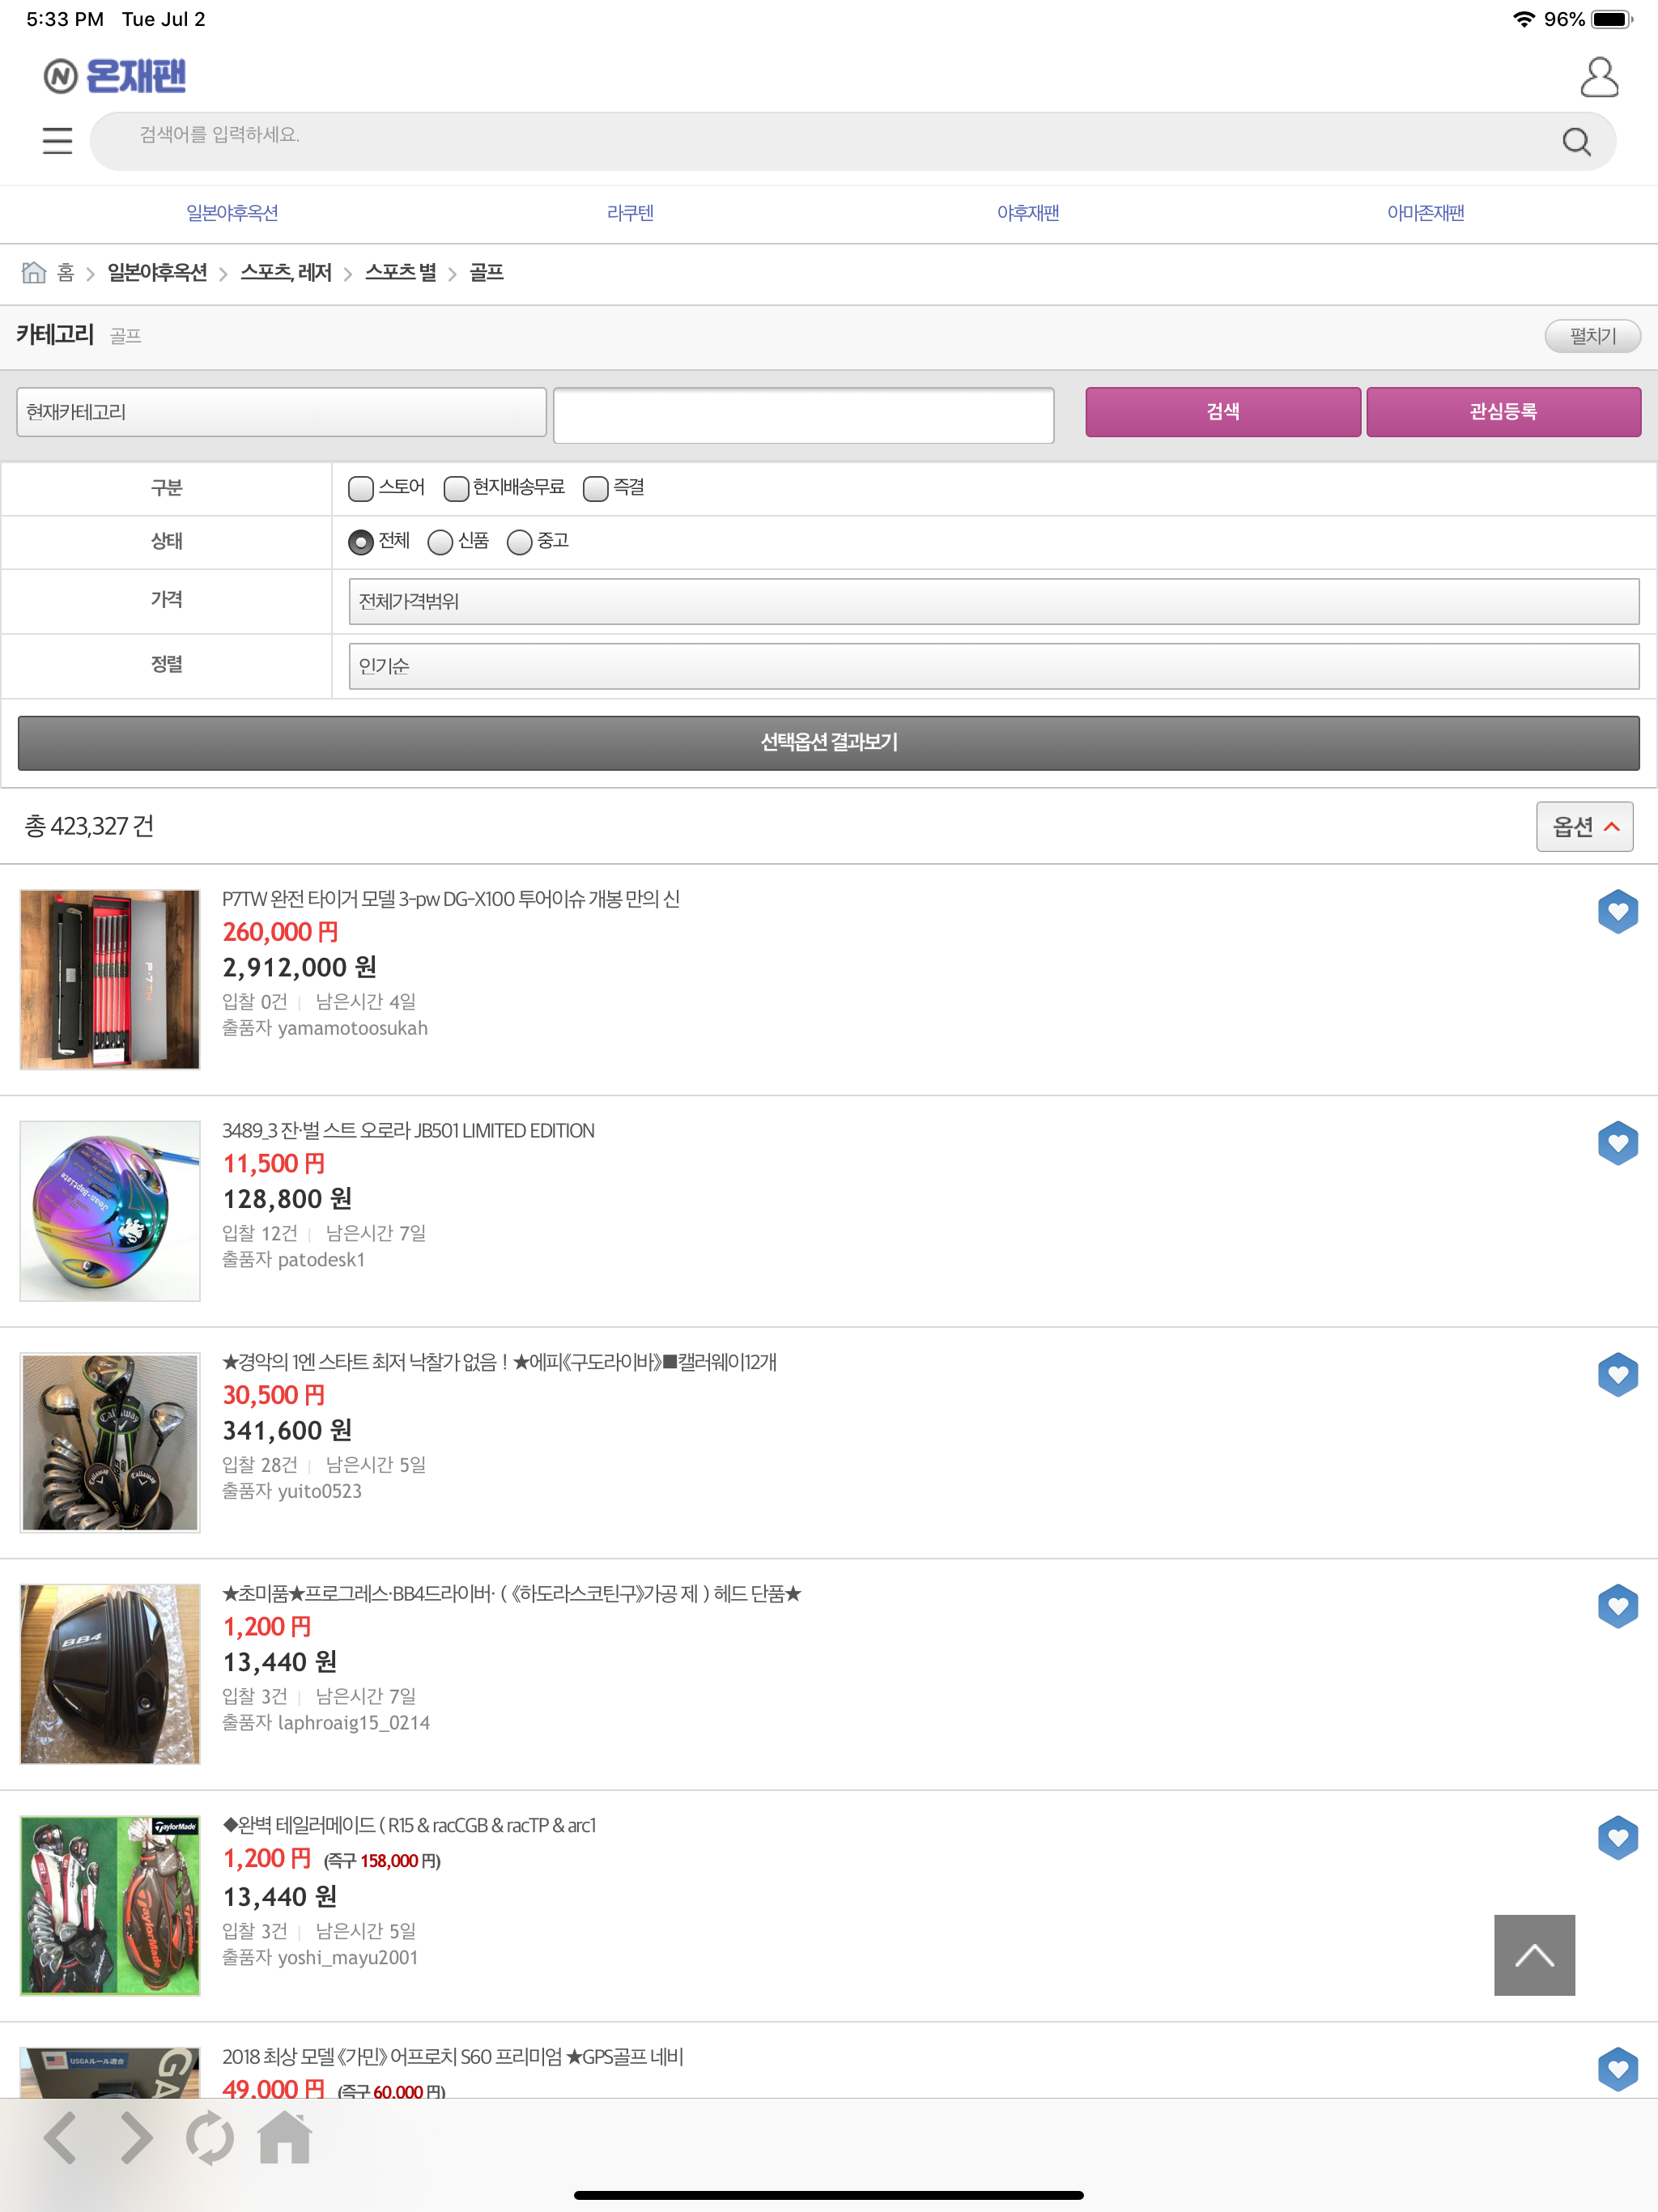Open the 현재카테고리 dropdown

click(281, 412)
